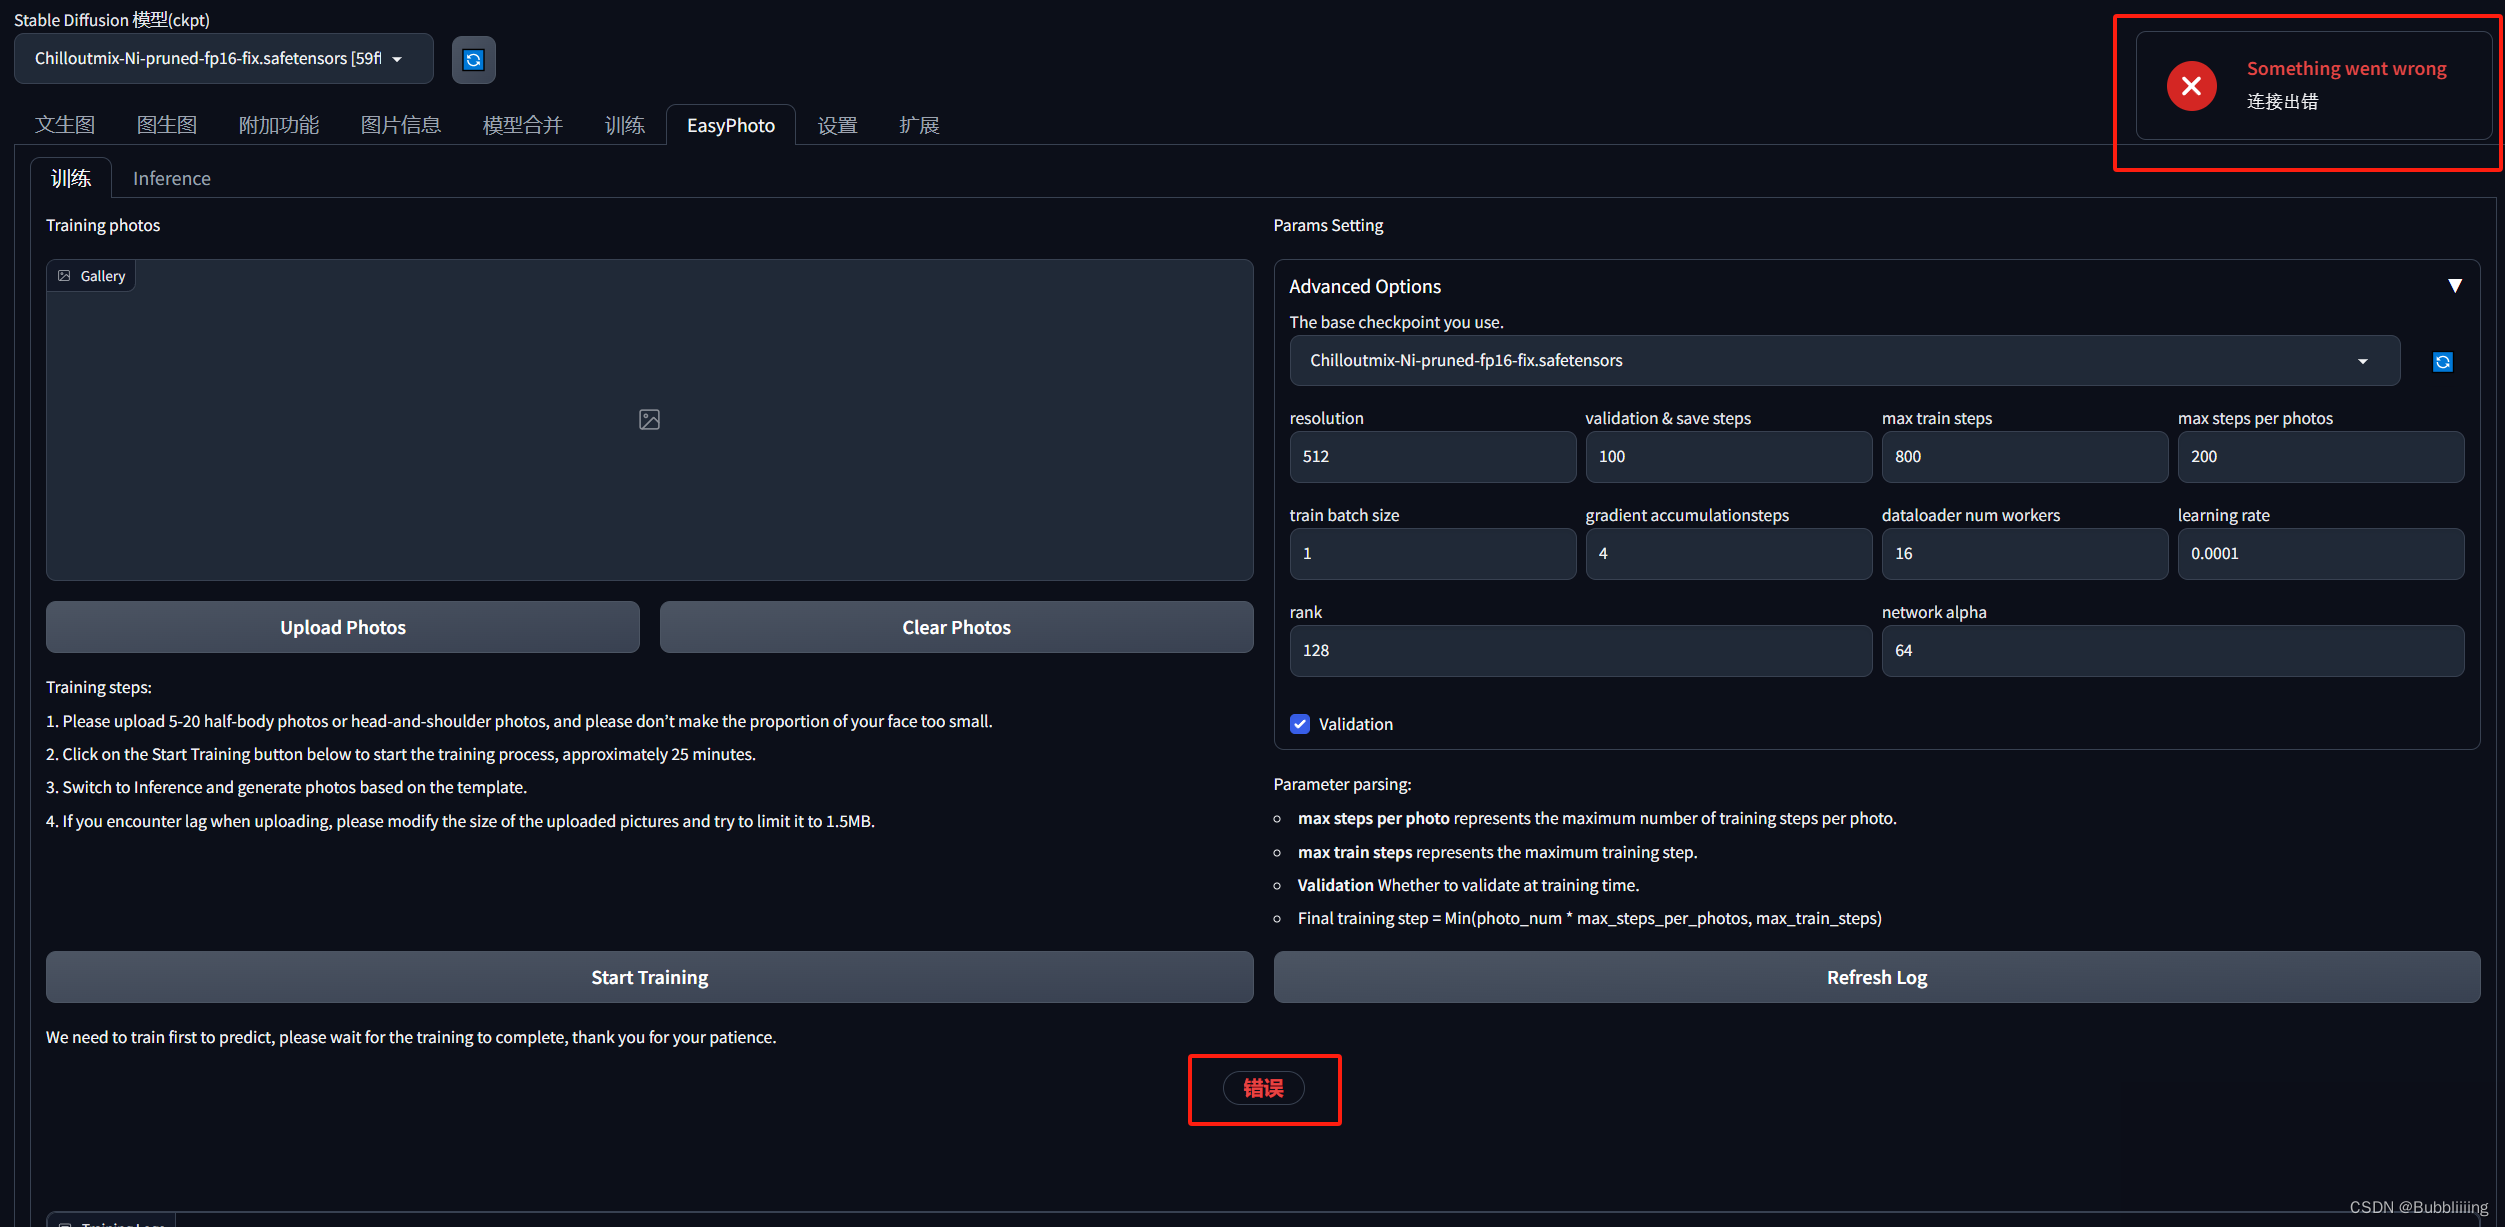This screenshot has height=1227, width=2505.
Task: Click the validation & save steps field
Action: 1728,457
